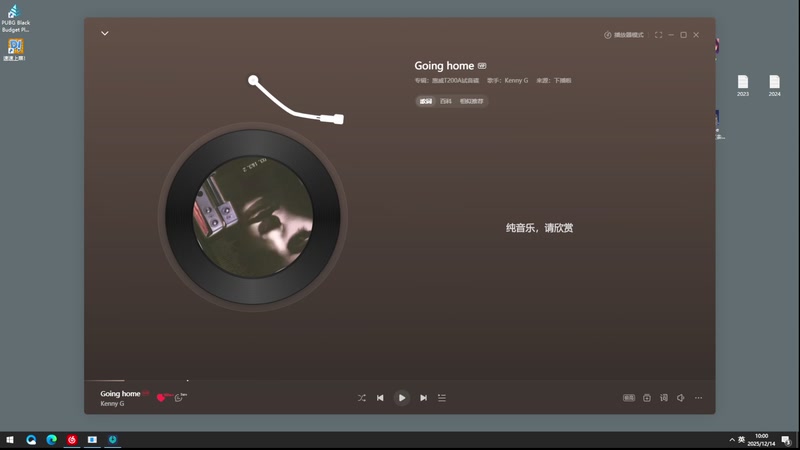This screenshot has width=800, height=450.
Task: Open the volume speaker control
Action: [681, 398]
